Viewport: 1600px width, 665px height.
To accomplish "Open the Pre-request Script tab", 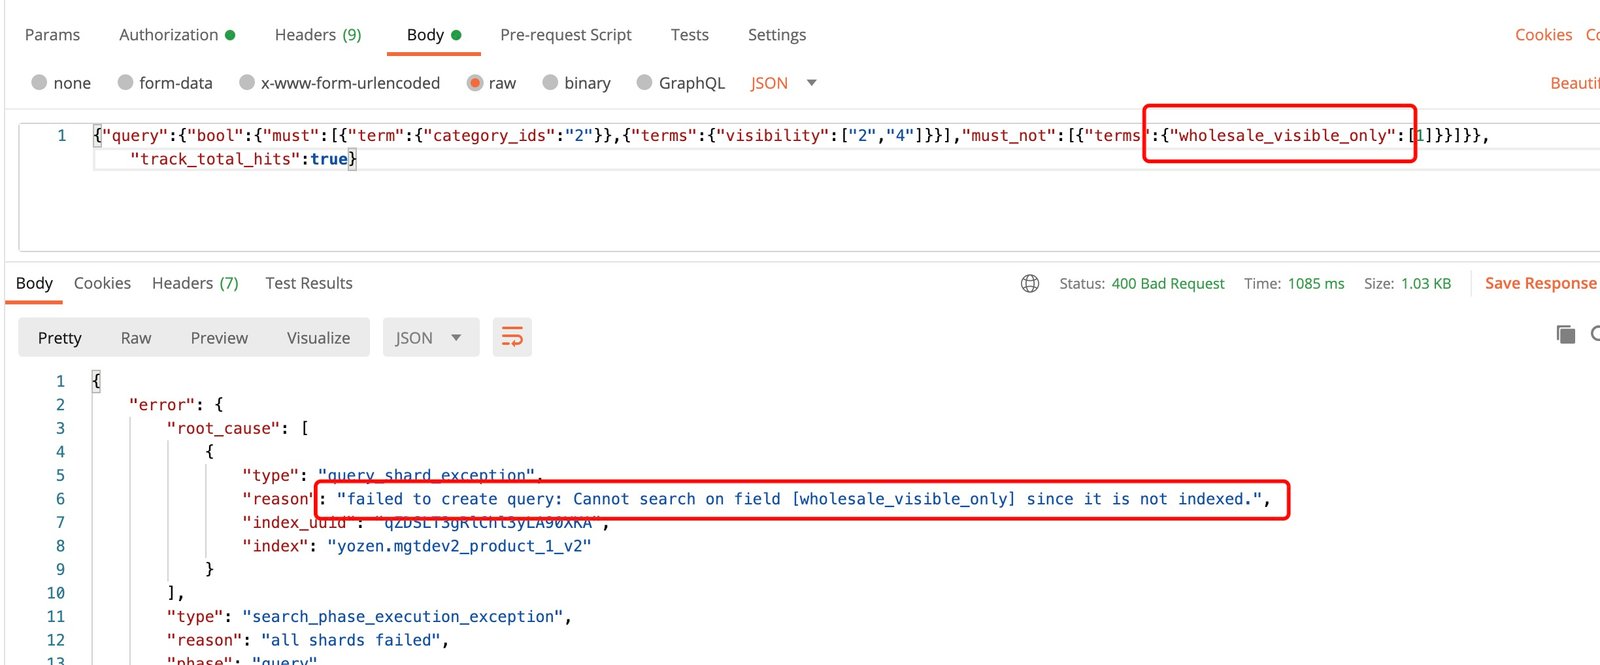I will [565, 35].
